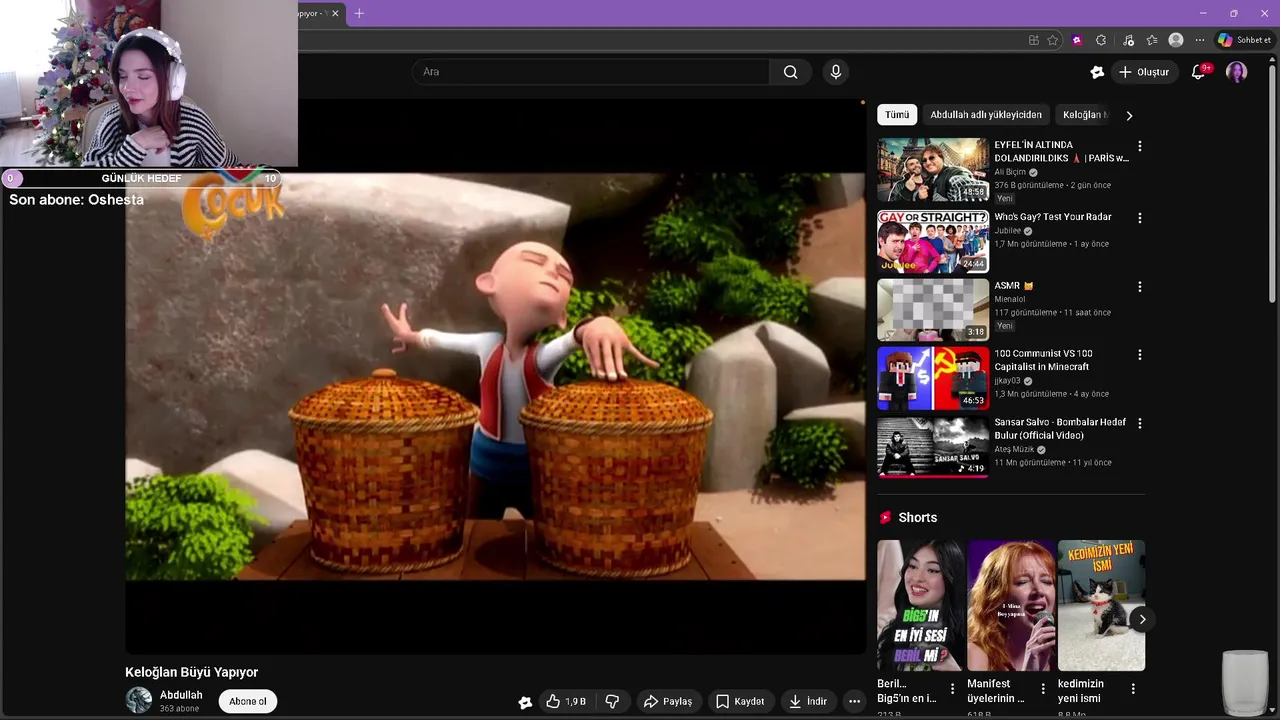Click the Shorts section heading
This screenshot has width=1280, height=720.
click(917, 517)
